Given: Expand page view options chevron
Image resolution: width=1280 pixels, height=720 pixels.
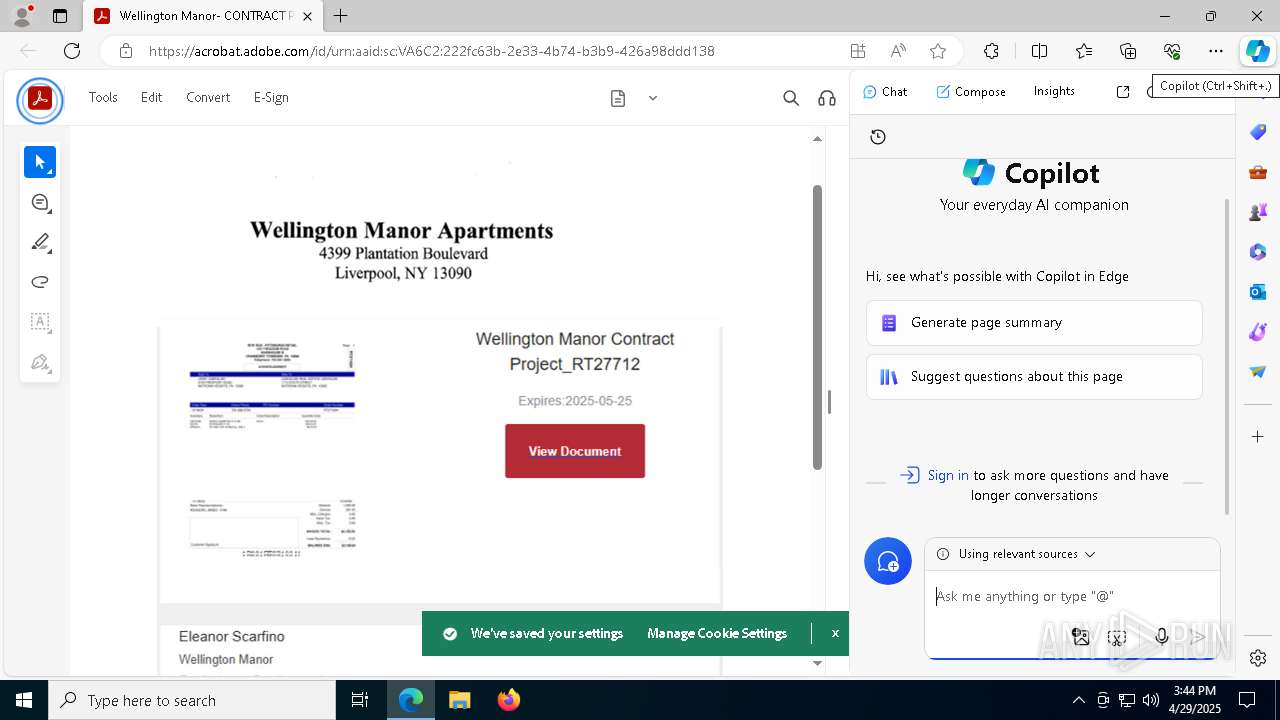Looking at the screenshot, I should coord(653,98).
